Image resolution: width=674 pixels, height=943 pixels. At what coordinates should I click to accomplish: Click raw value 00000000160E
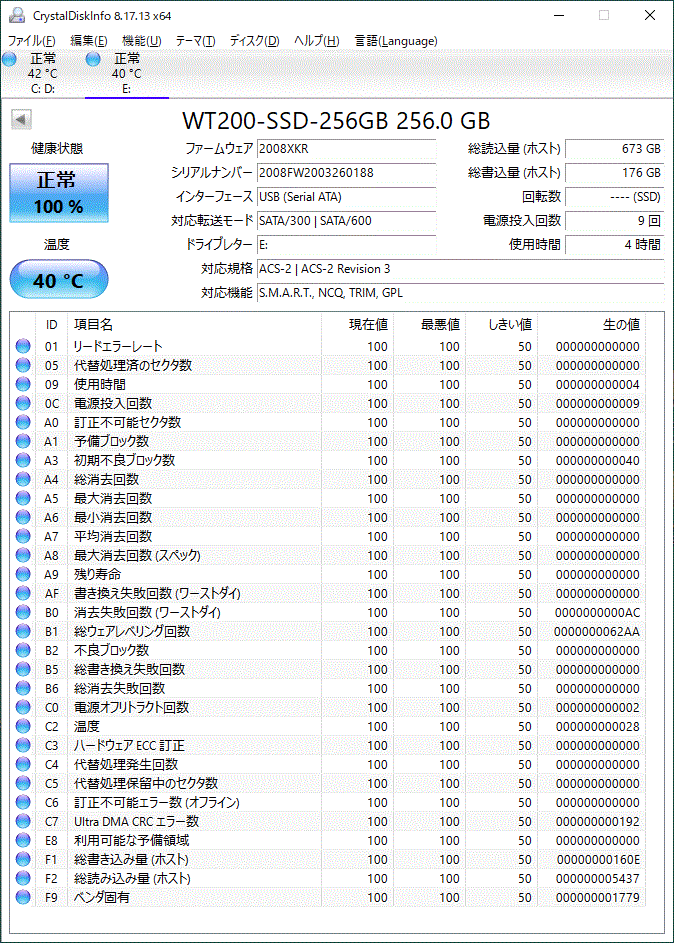tap(598, 859)
